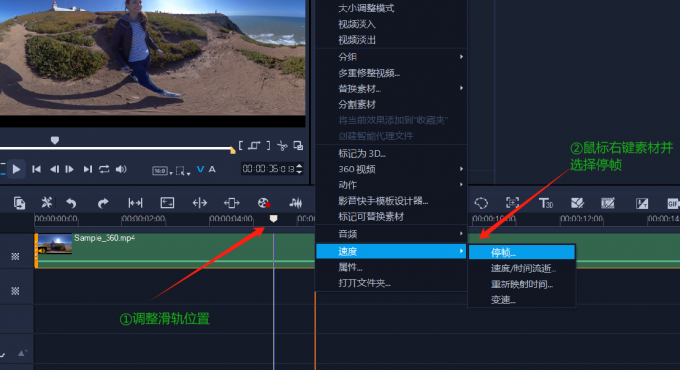
Task: Choose 影音快手模板设计器 menu entry
Action: coord(383,201)
